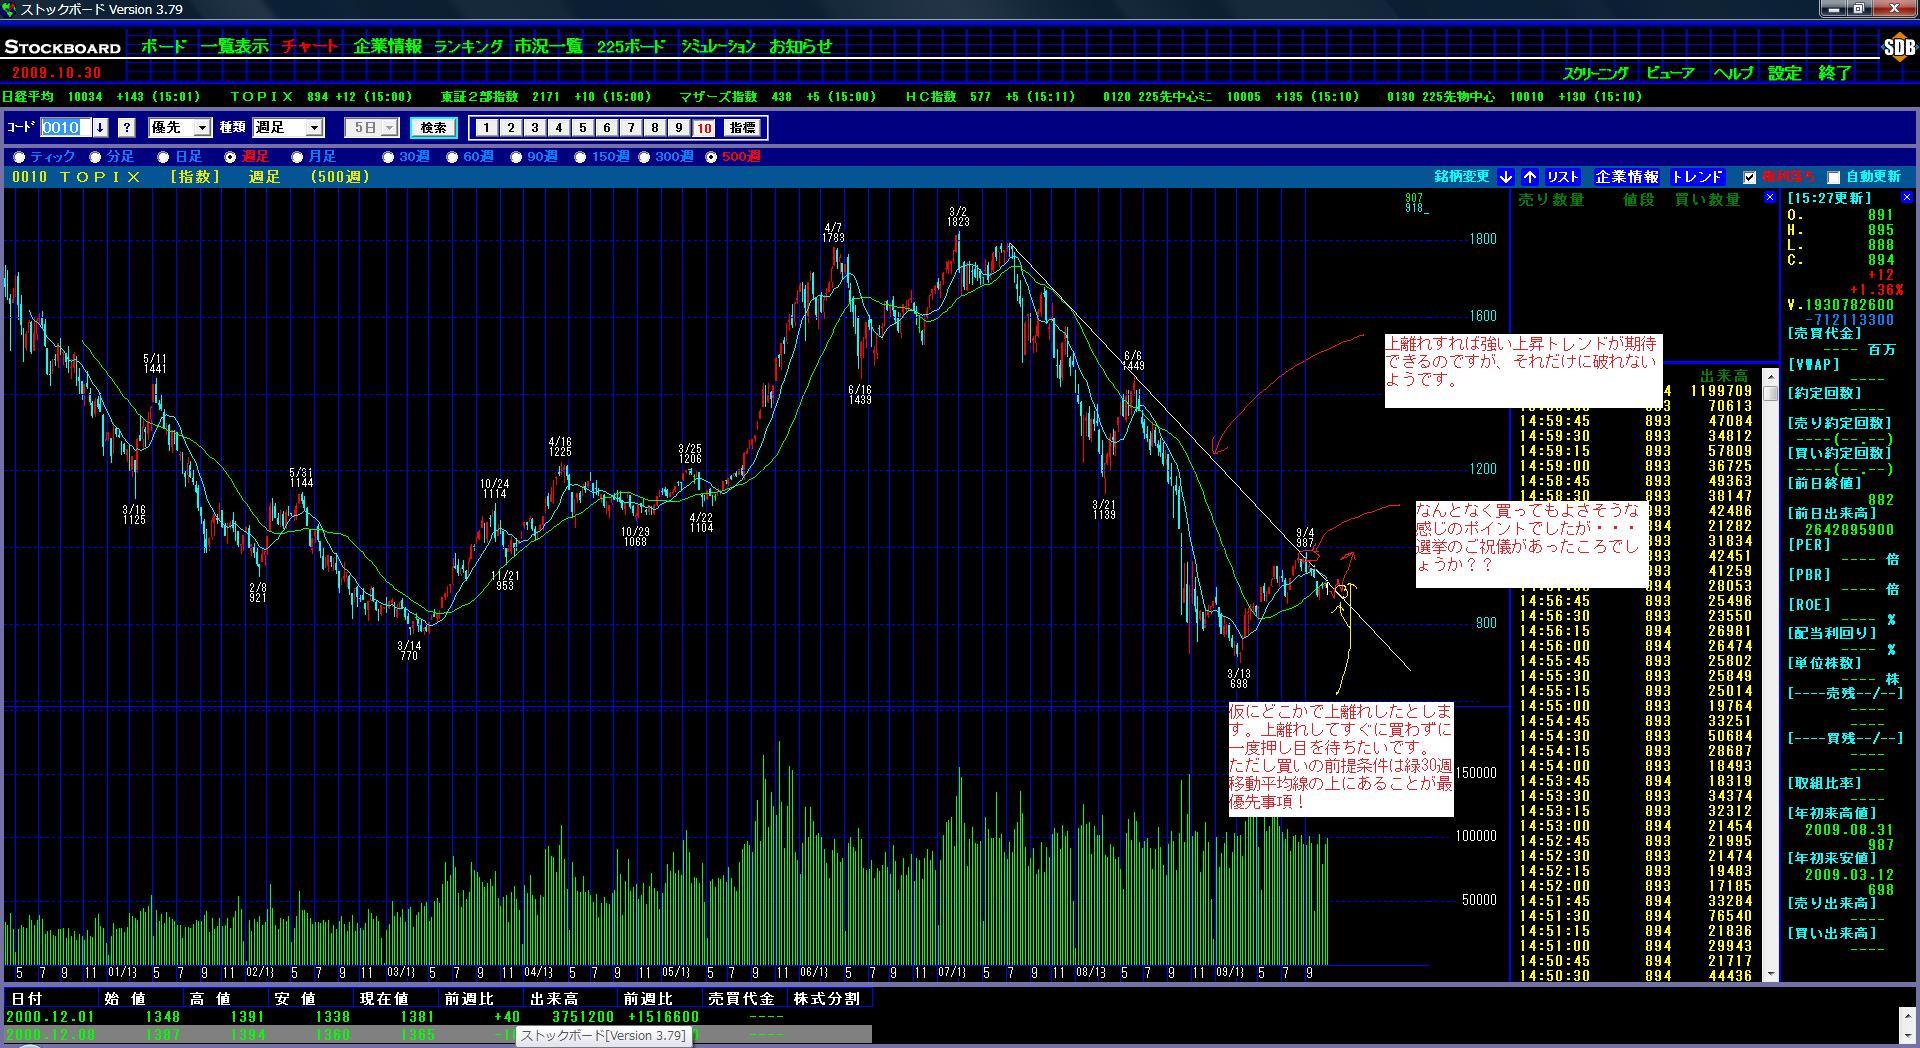1920x1048 pixels.
Task: Click the bottom data table scroll up arrow
Action: (x=1910, y=1014)
